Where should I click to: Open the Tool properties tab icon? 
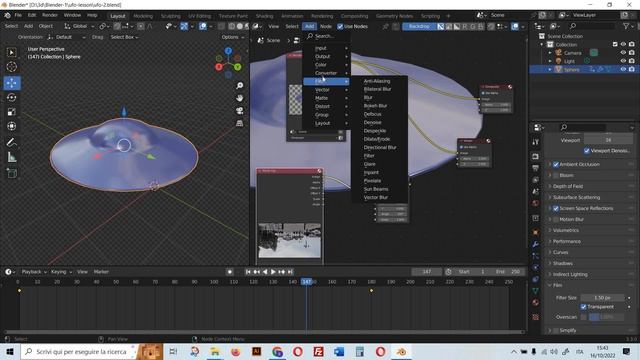pyautogui.click(x=536, y=142)
